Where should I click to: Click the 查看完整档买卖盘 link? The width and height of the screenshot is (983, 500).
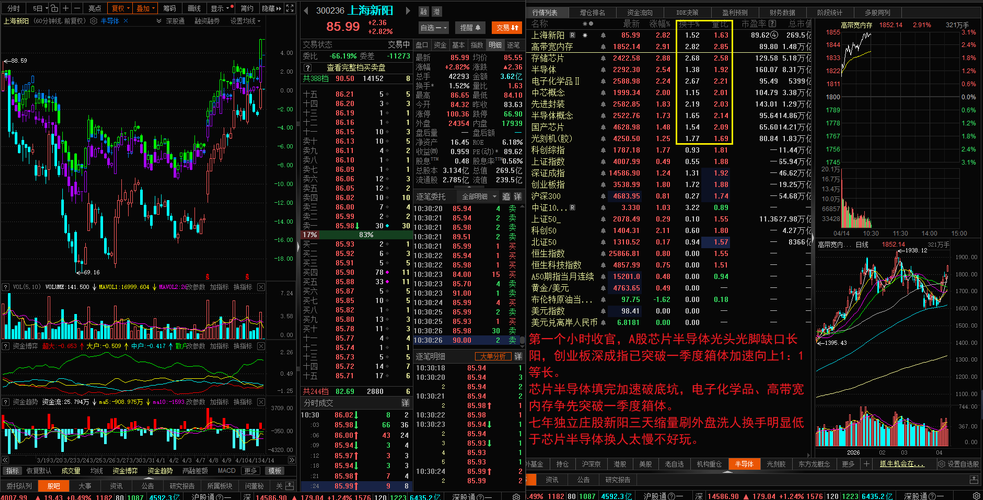click(x=356, y=68)
